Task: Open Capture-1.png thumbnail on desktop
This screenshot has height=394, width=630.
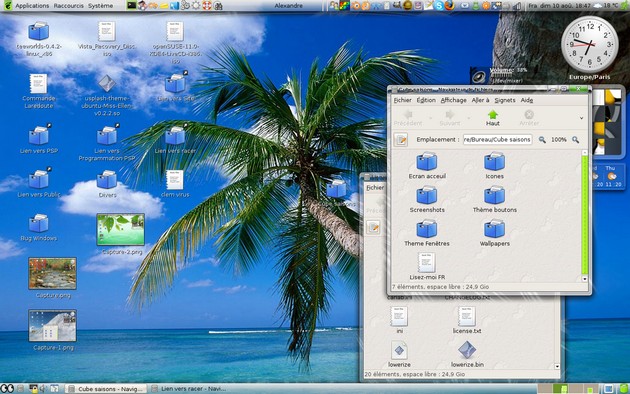Action: click(53, 325)
